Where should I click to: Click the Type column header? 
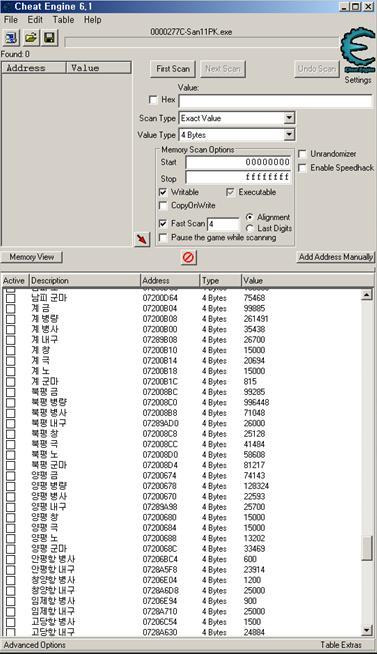coord(221,281)
